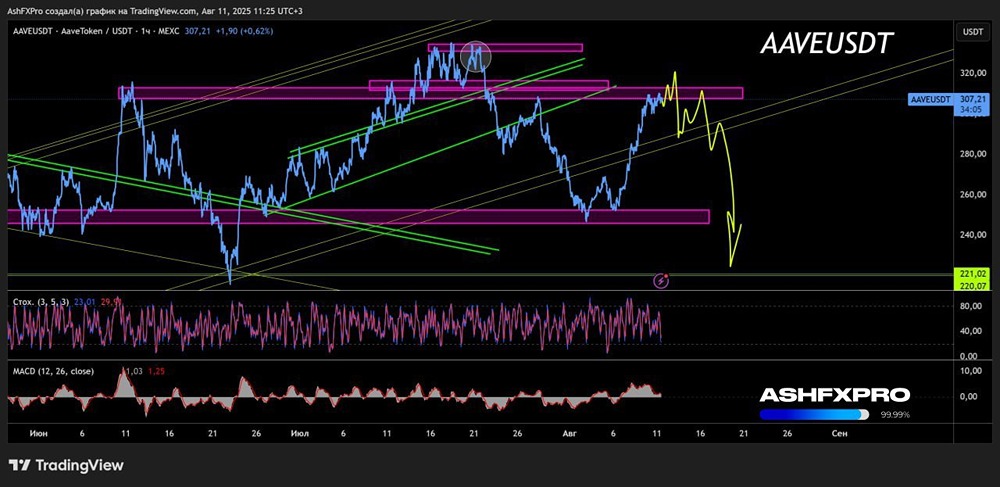Open the Стох. (3, 5, 3) indicator legend
This screenshot has width=1000, height=487.
[41, 302]
